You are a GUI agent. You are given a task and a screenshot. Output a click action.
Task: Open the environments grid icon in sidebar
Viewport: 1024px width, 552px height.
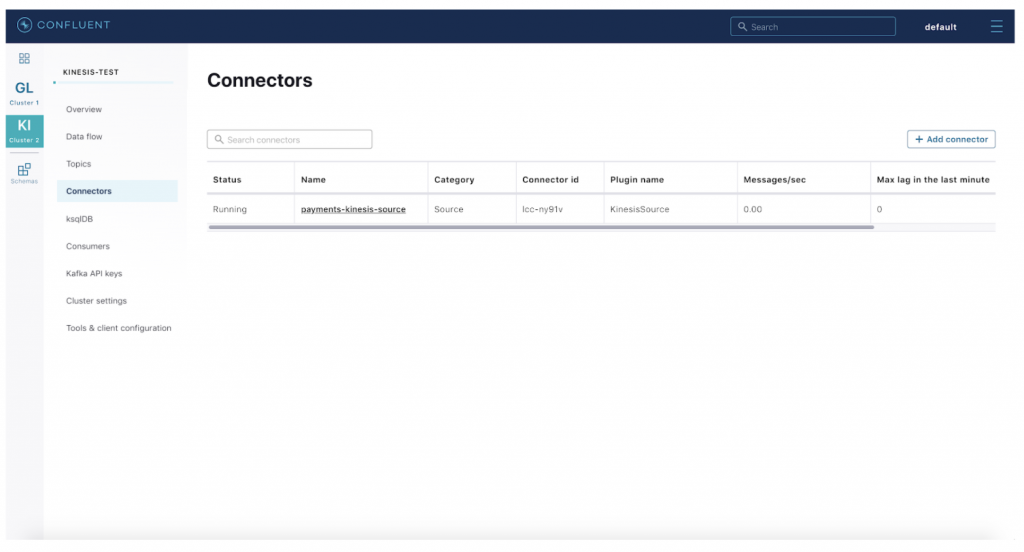24,59
